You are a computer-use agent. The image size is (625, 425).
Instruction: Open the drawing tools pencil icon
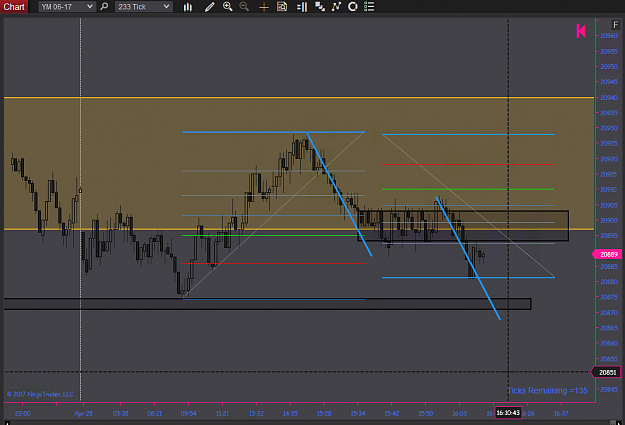coord(210,7)
